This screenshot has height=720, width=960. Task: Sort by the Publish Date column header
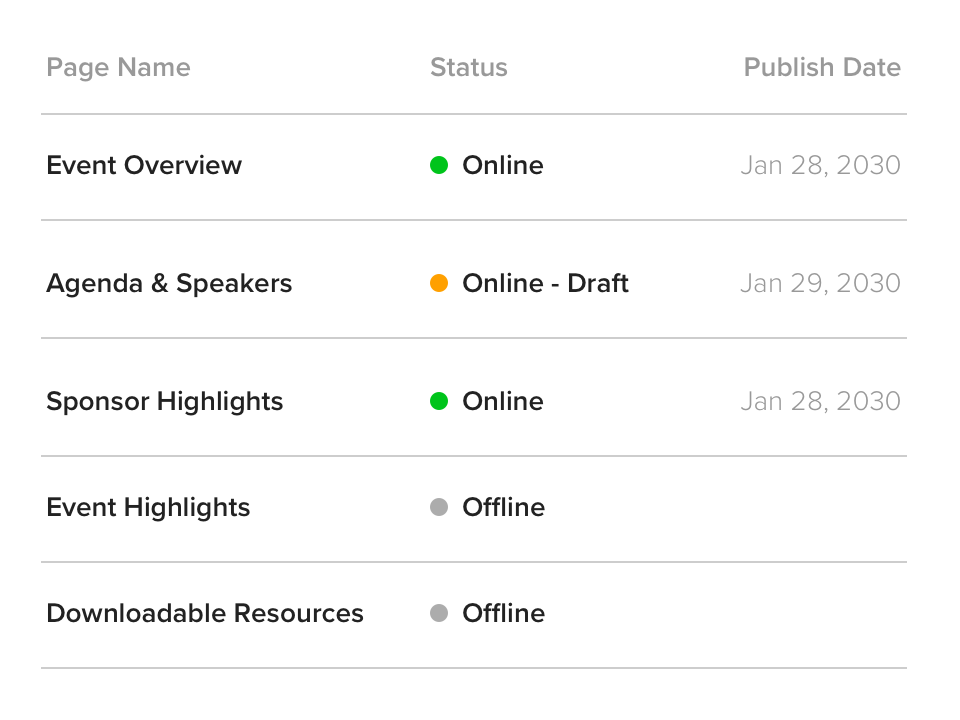coord(821,67)
